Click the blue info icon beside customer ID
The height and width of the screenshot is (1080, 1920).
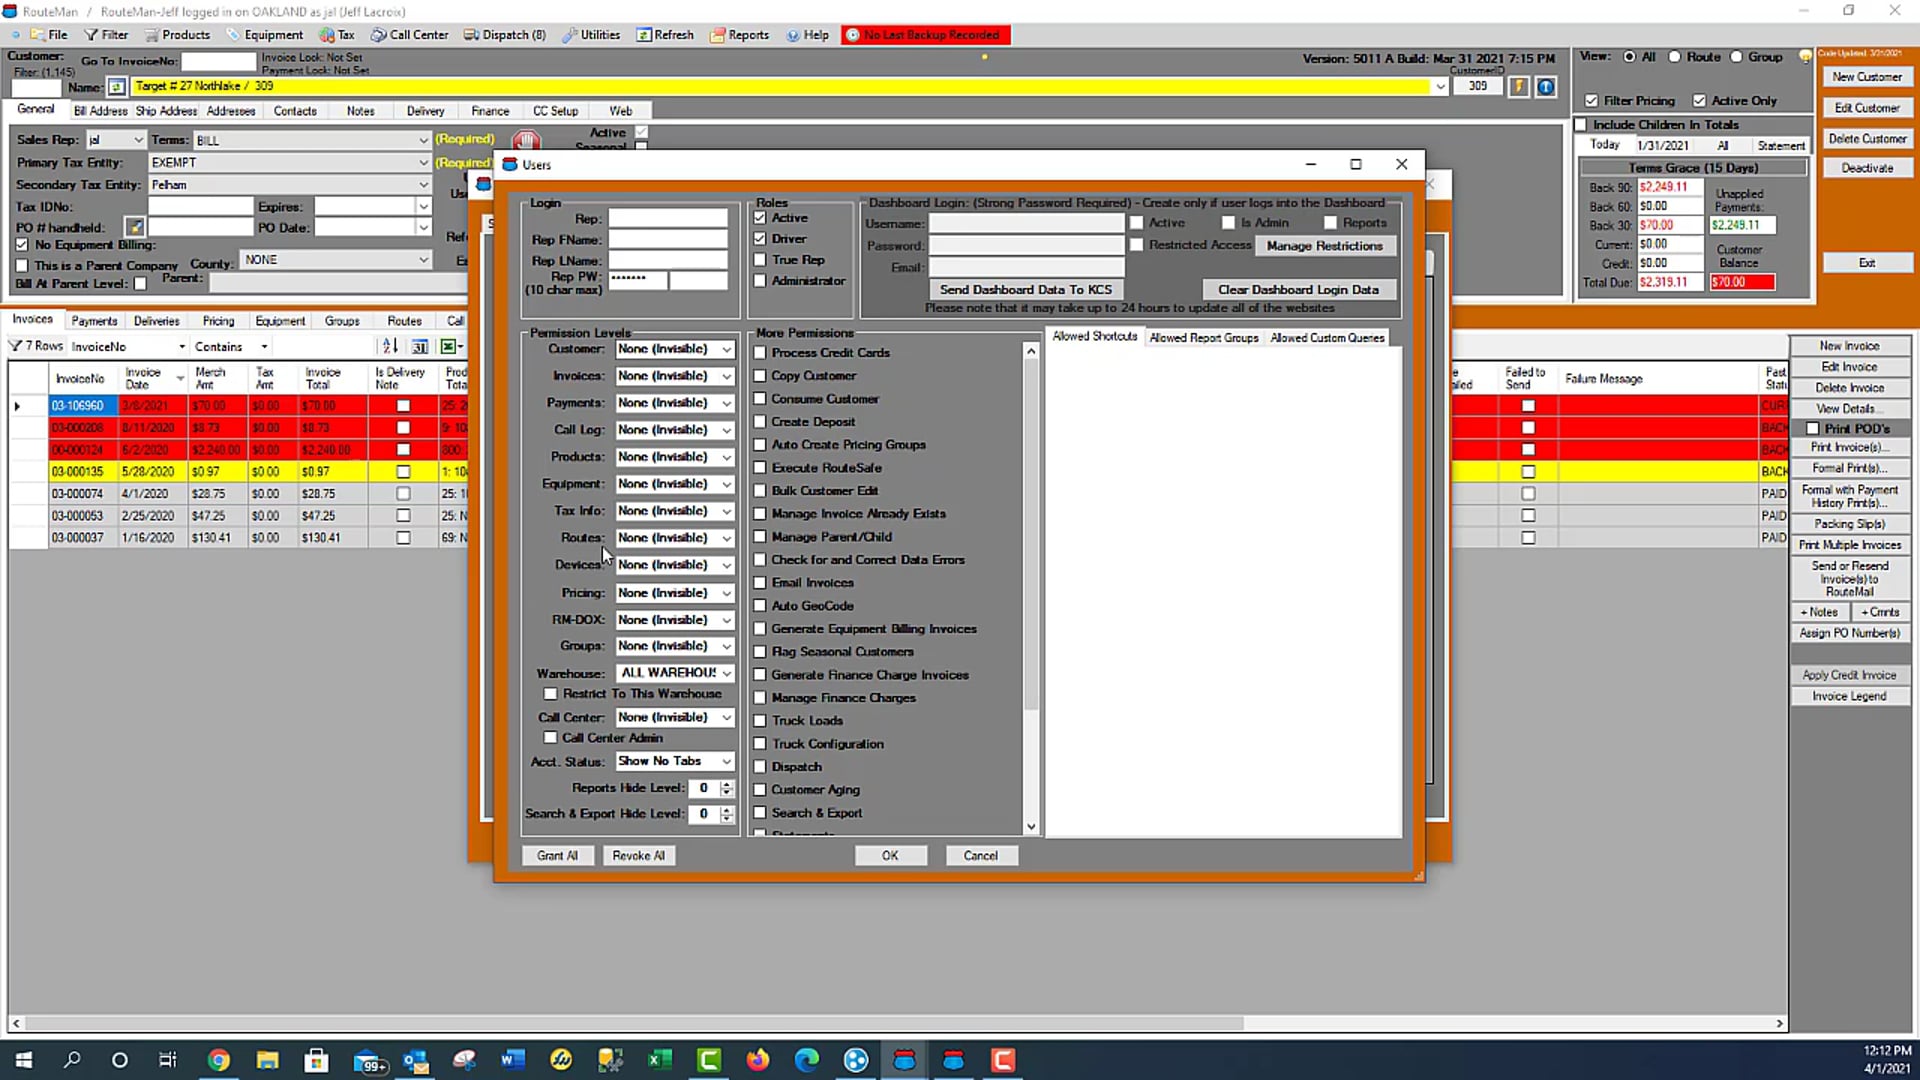pos(1545,87)
